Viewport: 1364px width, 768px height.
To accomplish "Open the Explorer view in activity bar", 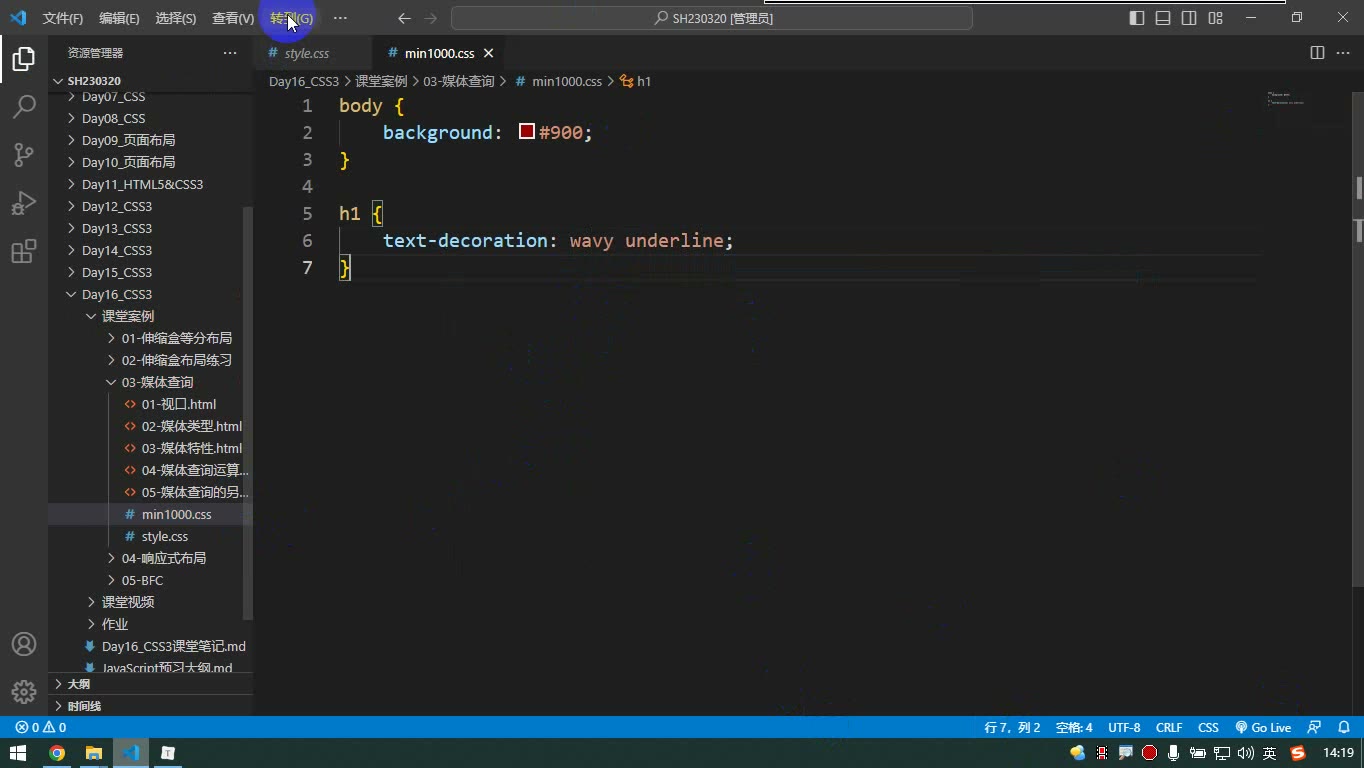I will pyautogui.click(x=24, y=59).
